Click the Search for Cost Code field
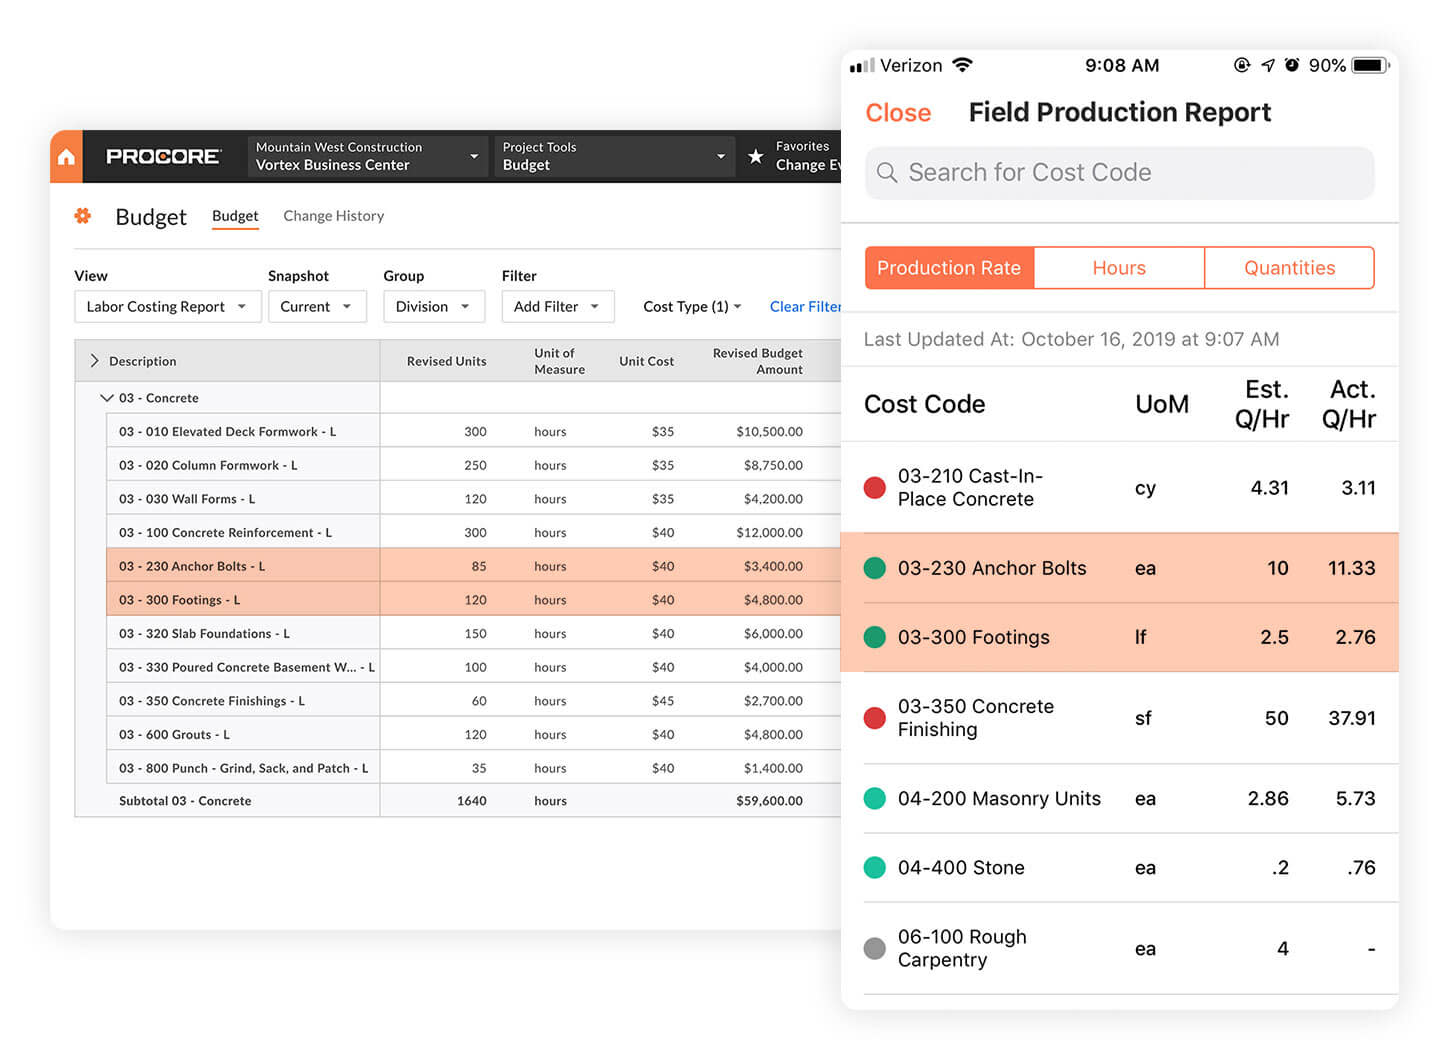 pos(1119,173)
